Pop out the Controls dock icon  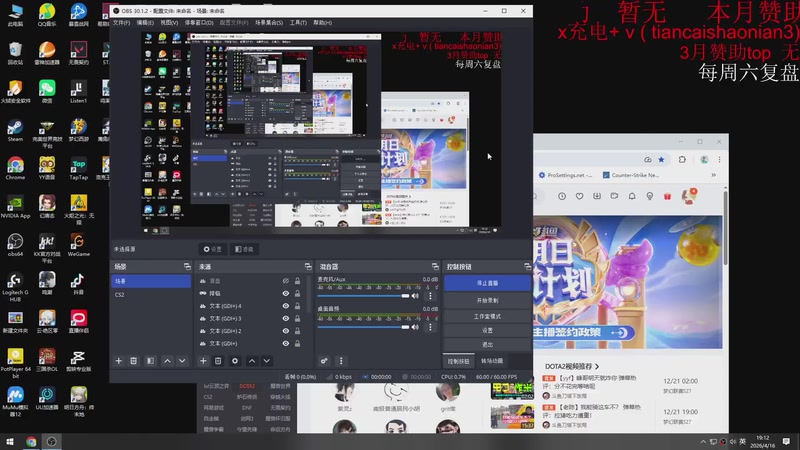click(x=527, y=266)
